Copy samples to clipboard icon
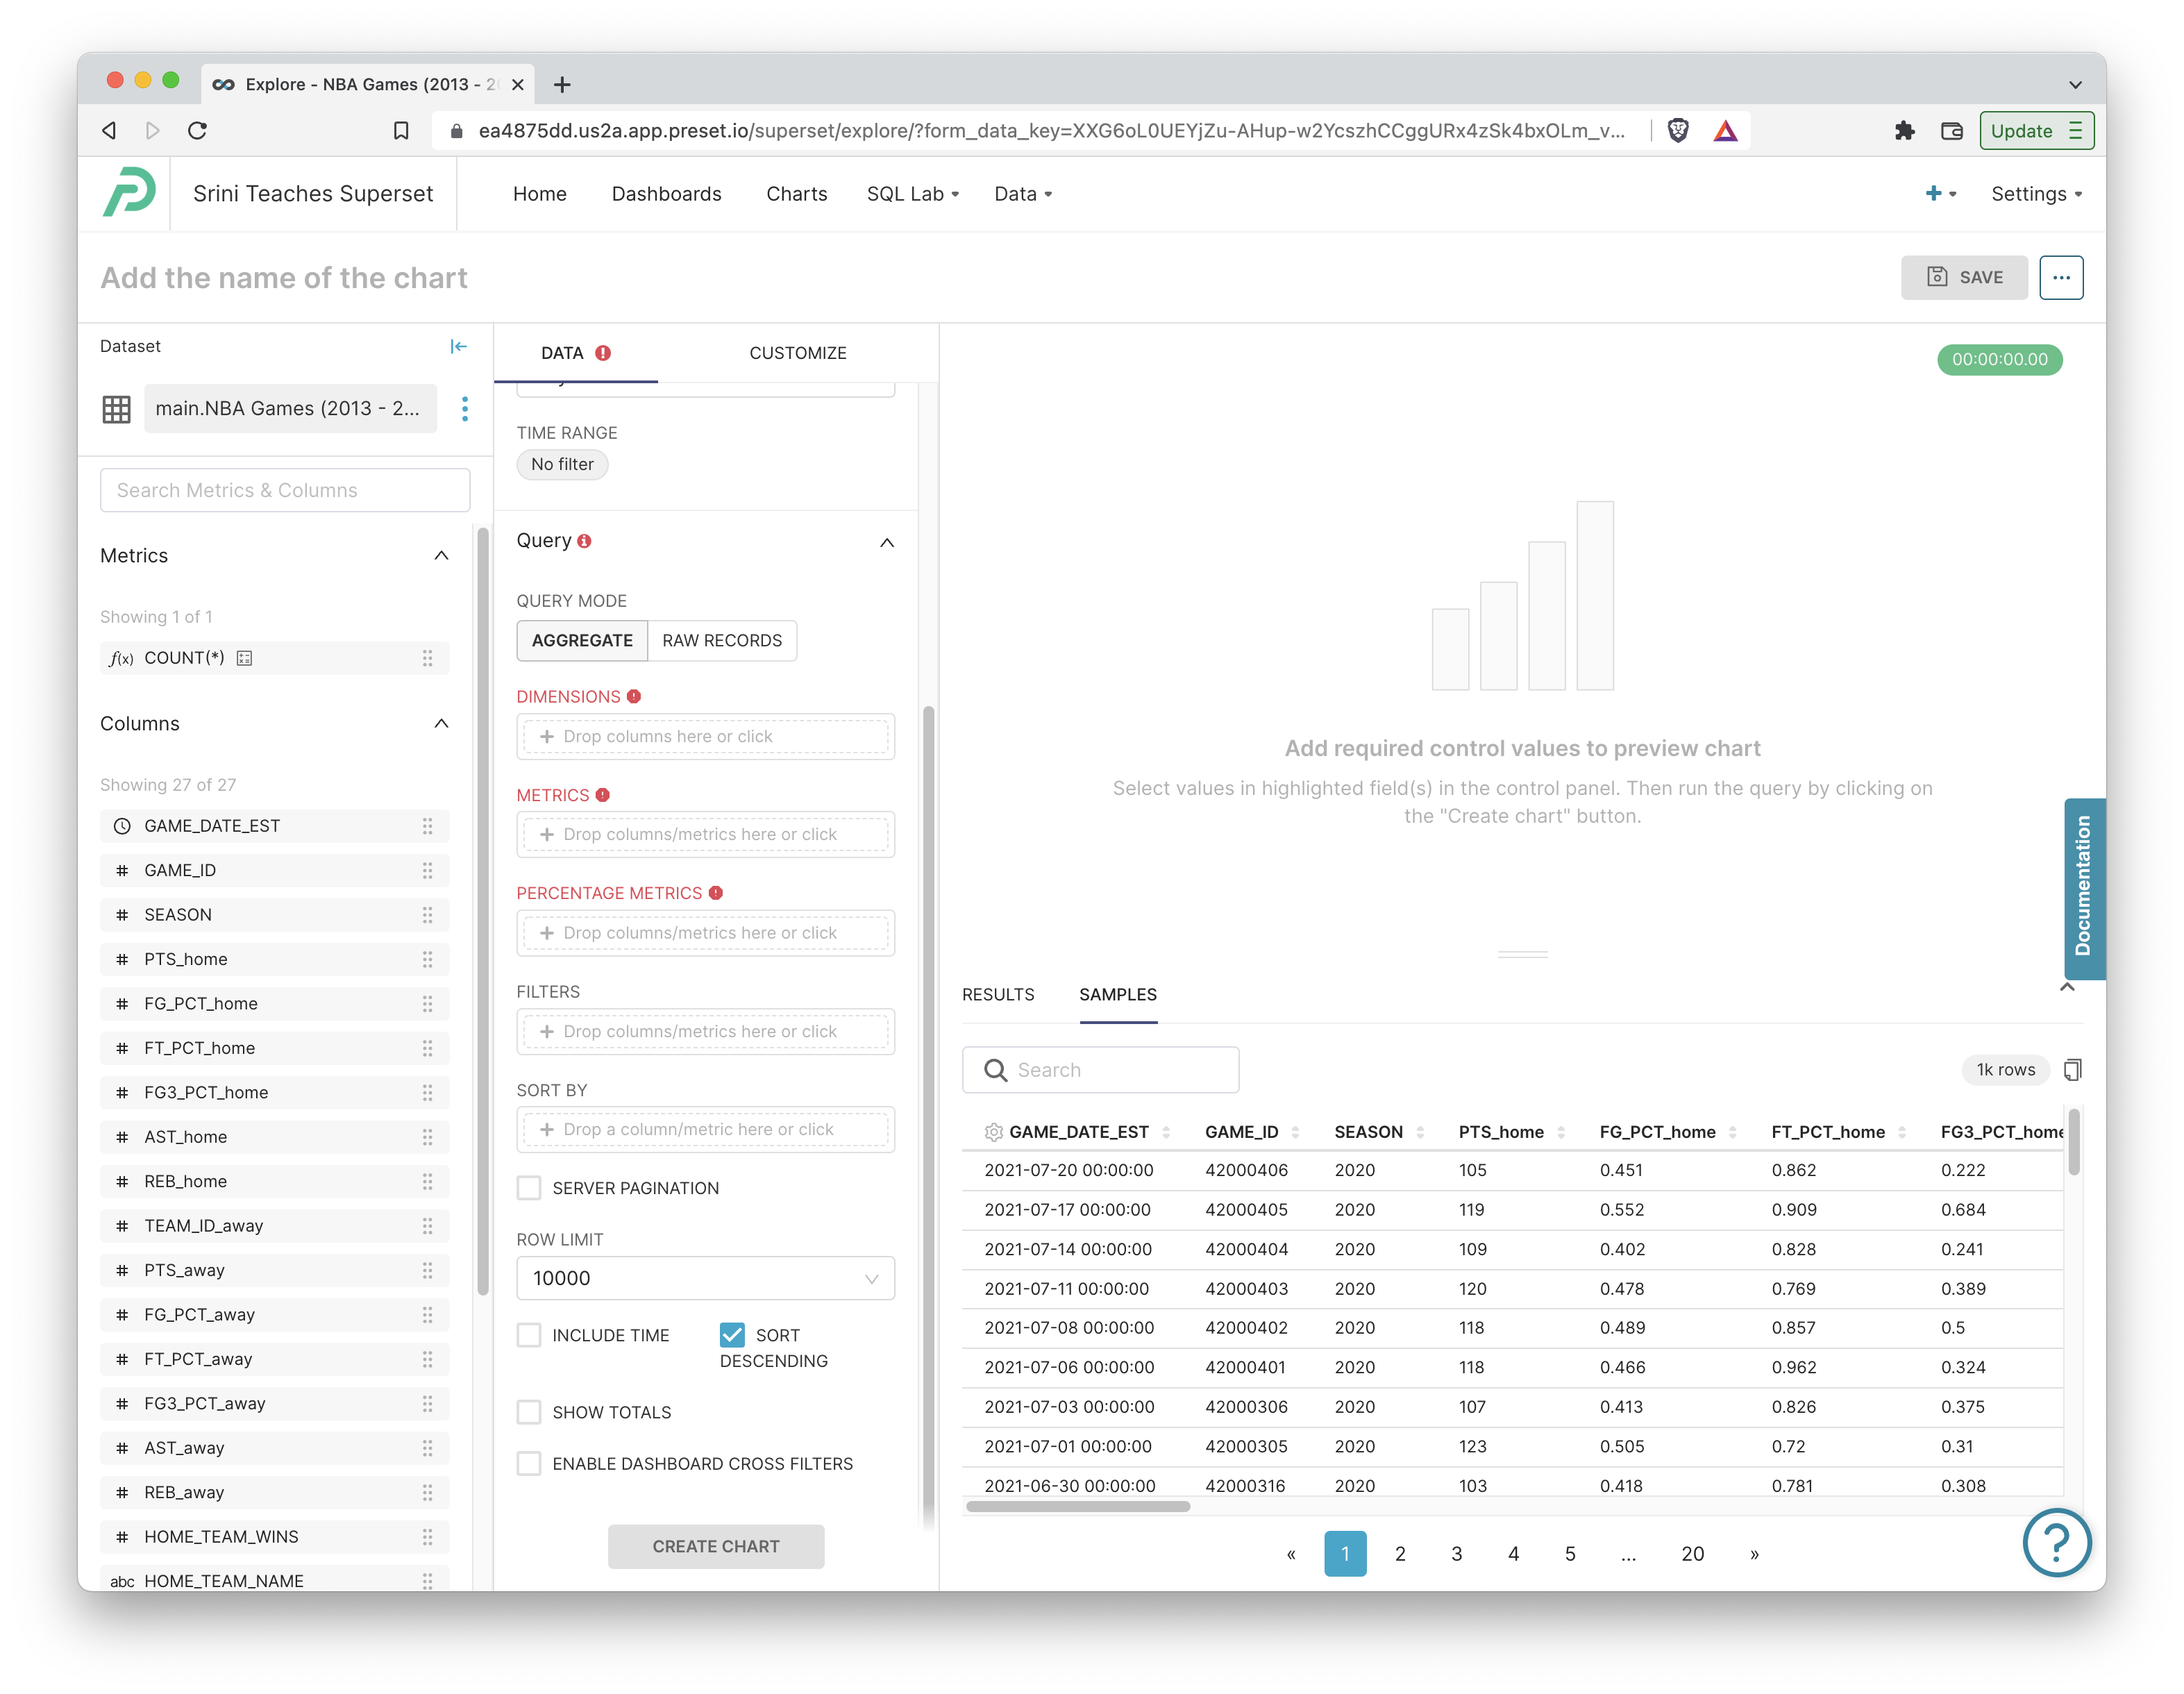This screenshot has width=2184, height=1694. click(x=2072, y=1069)
